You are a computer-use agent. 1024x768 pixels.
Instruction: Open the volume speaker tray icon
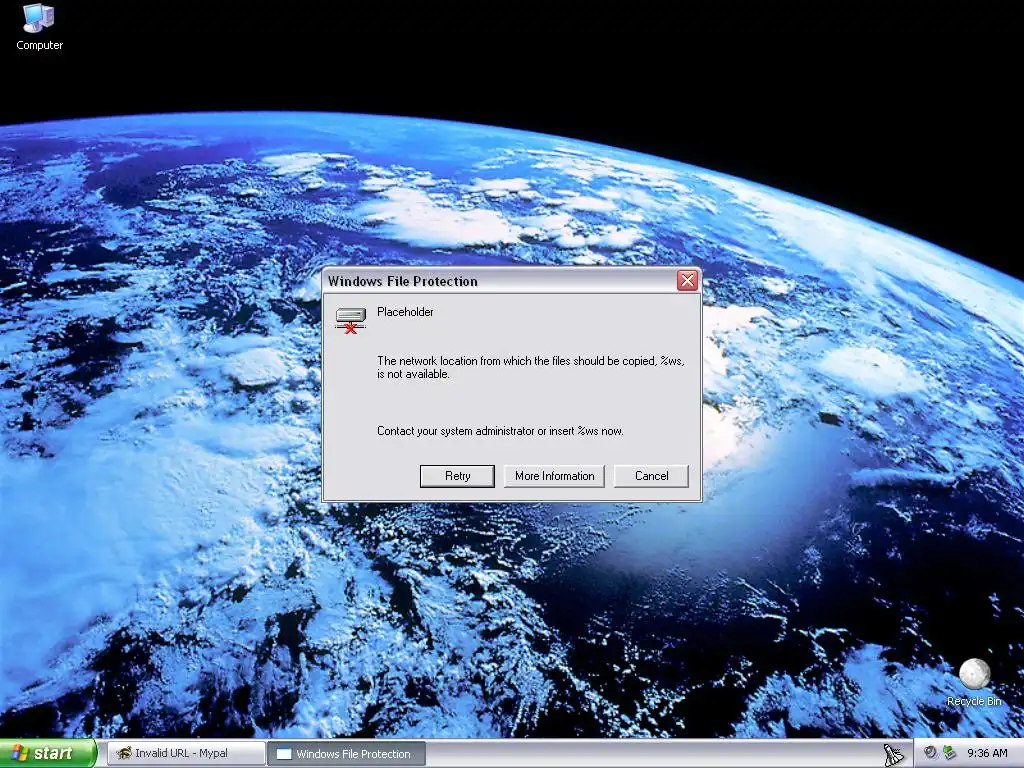[931, 753]
